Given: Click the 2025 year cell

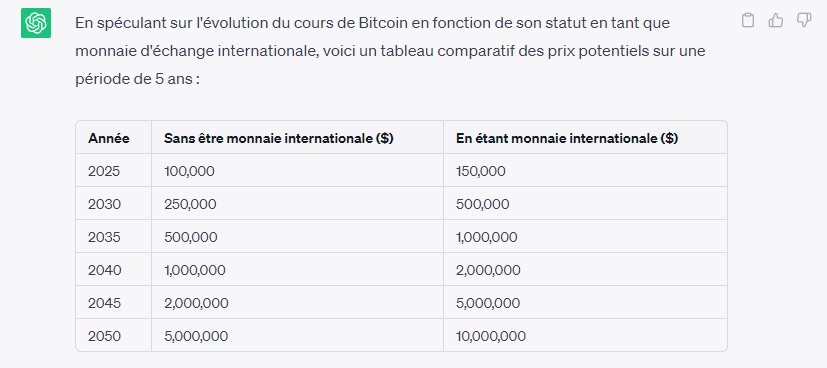Looking at the screenshot, I should (104, 171).
